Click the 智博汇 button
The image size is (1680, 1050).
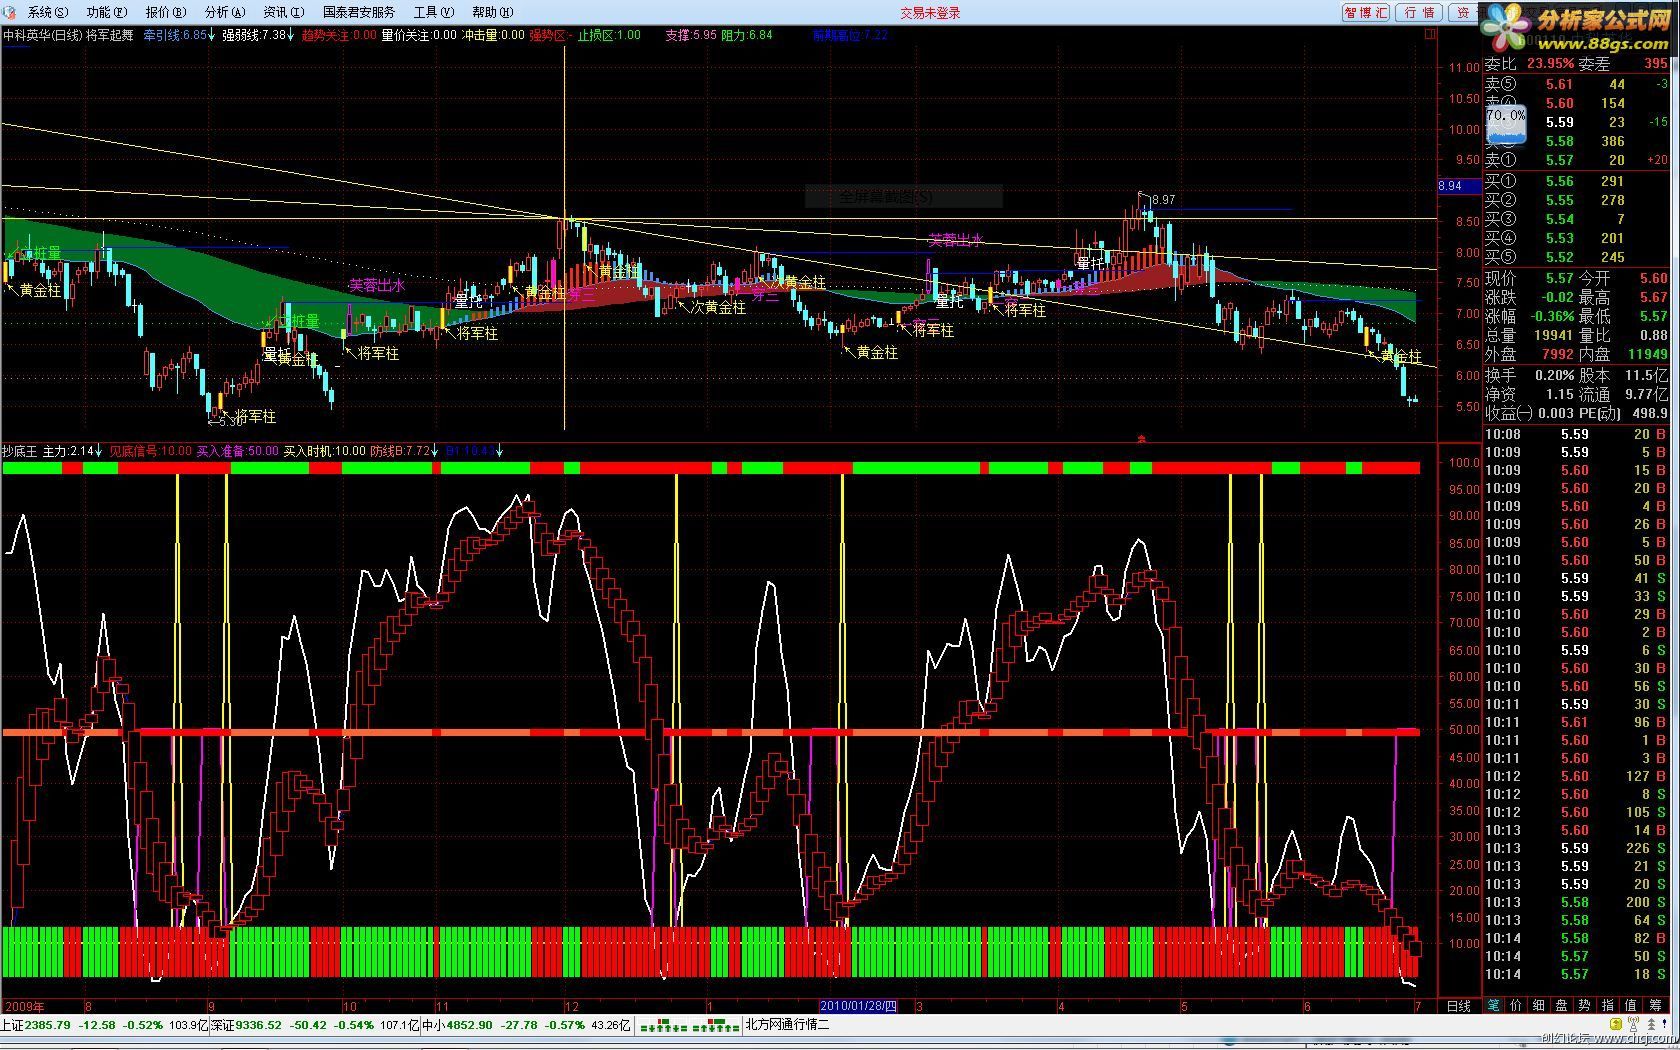tap(1366, 12)
